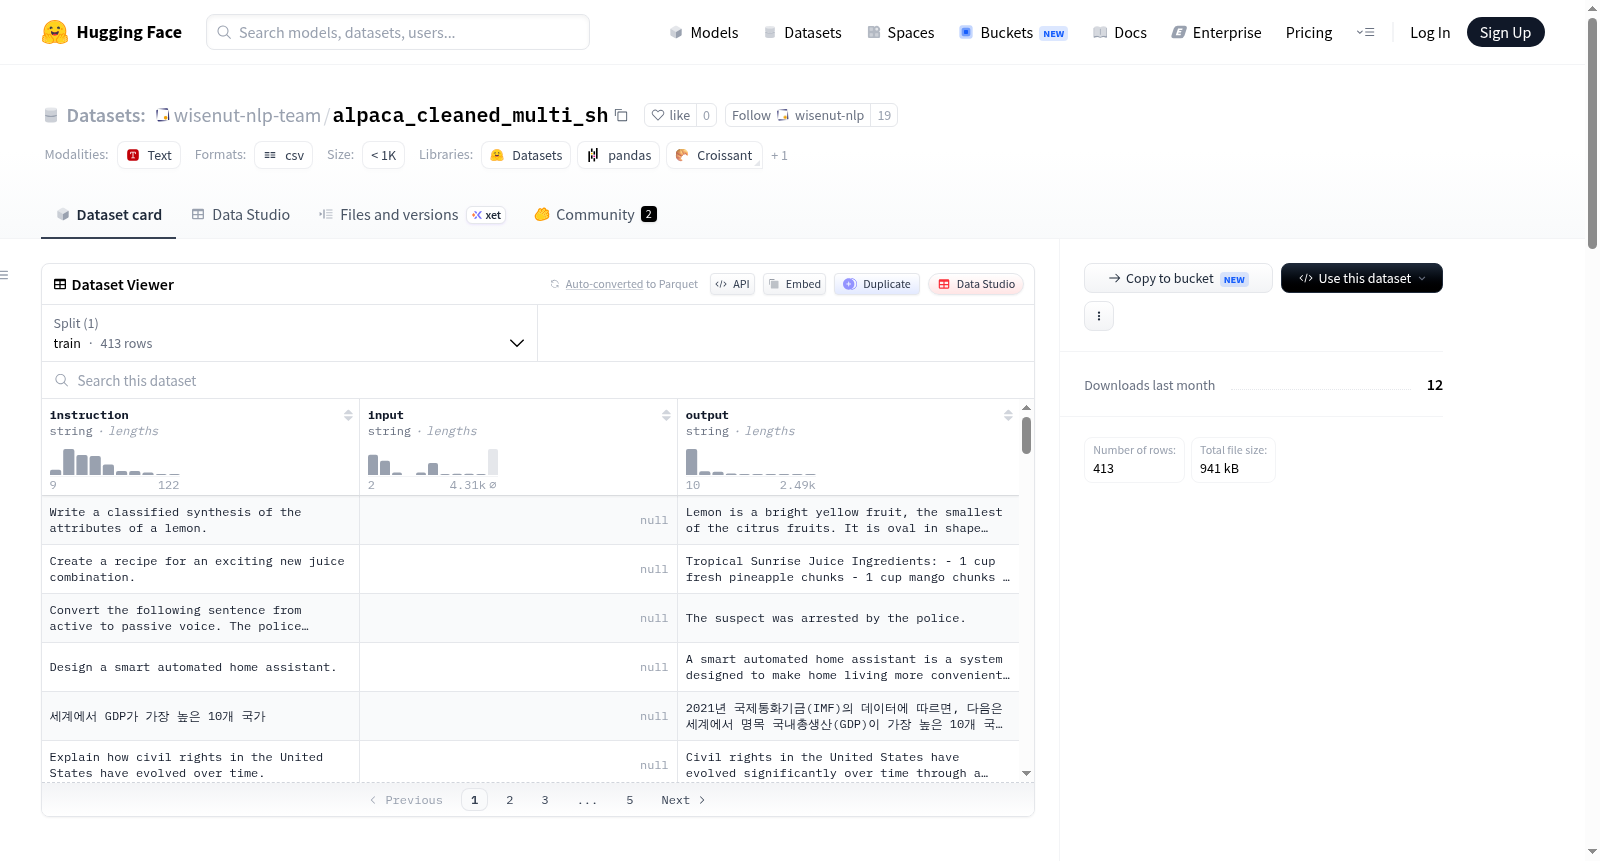The height and width of the screenshot is (861, 1600).
Task: Click the Duplicate button
Action: (877, 284)
